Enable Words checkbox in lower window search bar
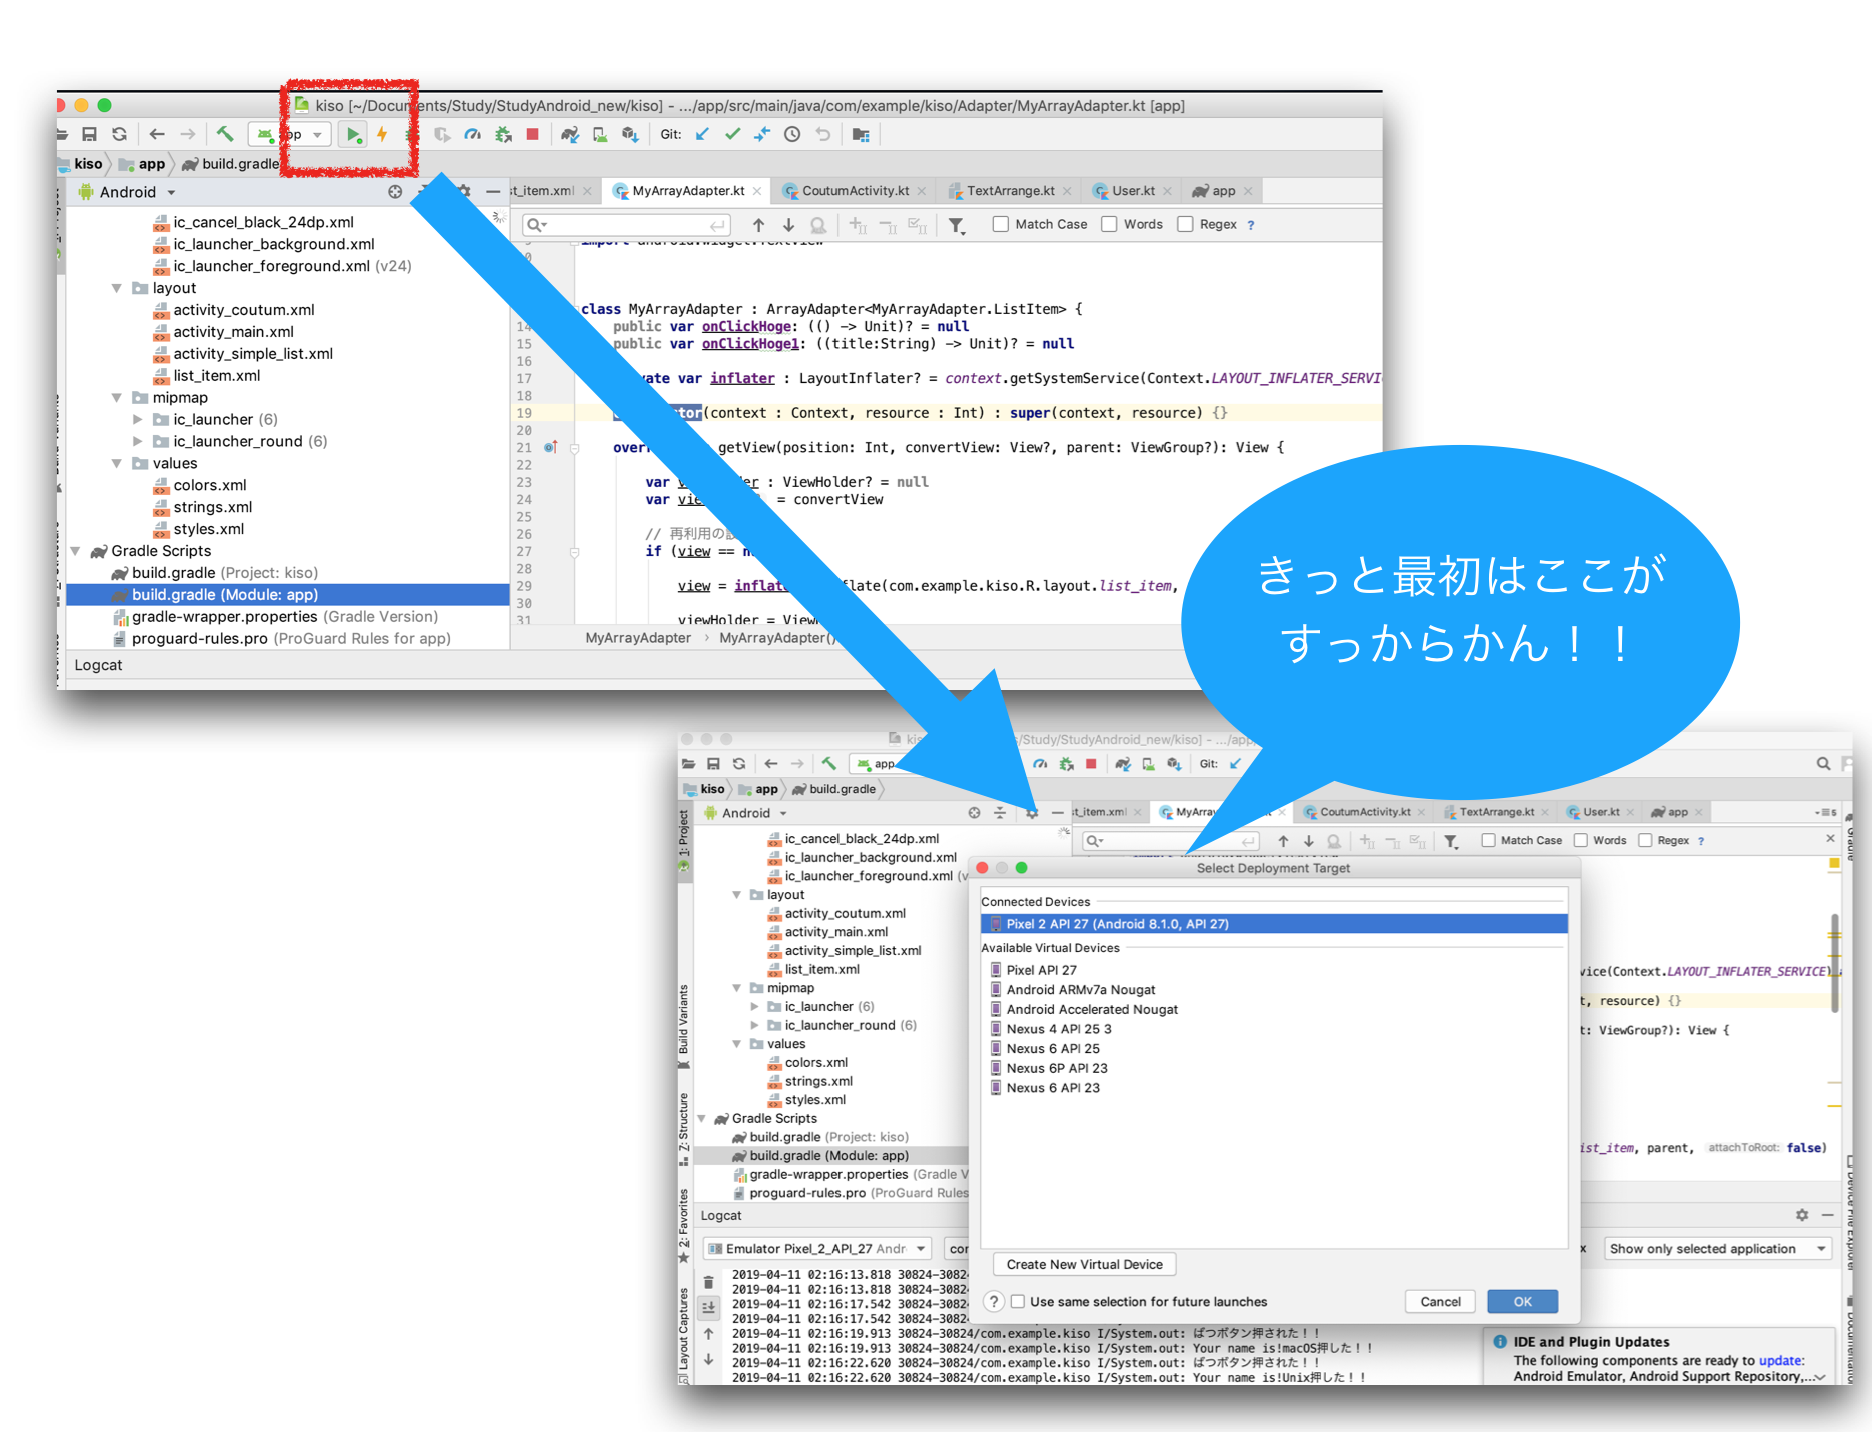Image resolution: width=1872 pixels, height=1432 pixels. pos(1581,840)
